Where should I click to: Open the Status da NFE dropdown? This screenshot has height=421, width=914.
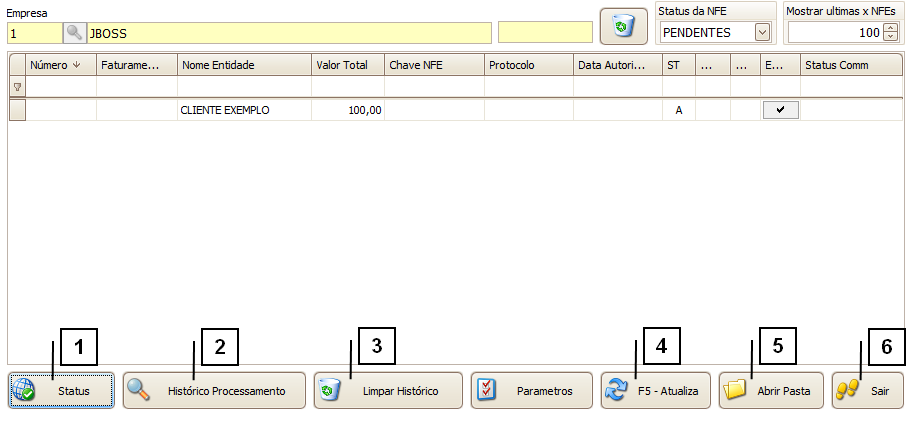coord(763,32)
